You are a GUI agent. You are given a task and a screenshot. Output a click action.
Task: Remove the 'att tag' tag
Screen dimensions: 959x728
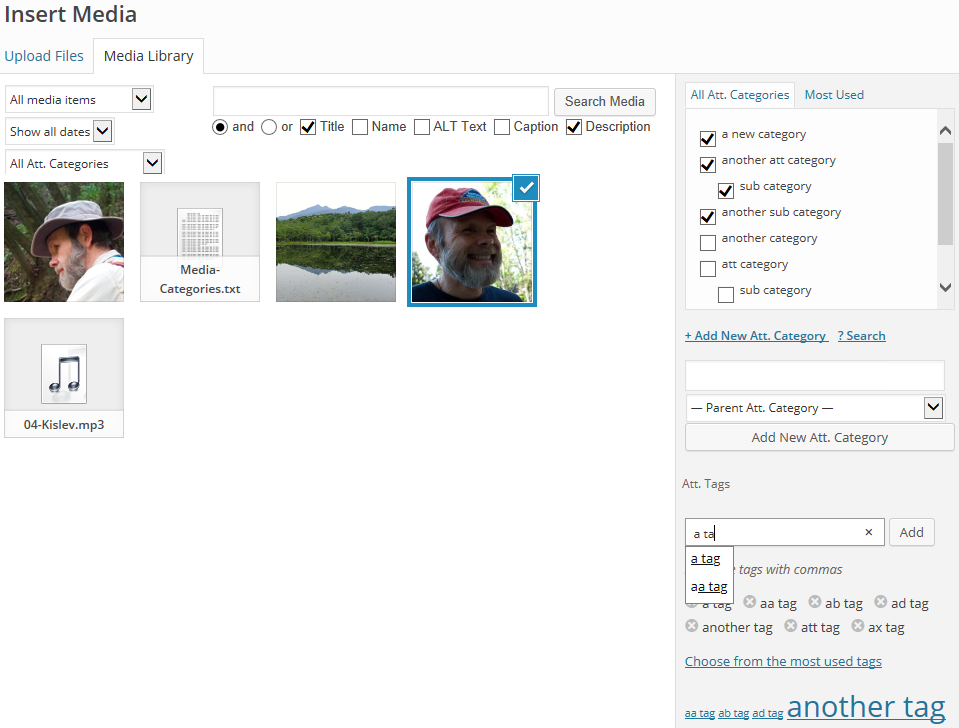pos(790,626)
